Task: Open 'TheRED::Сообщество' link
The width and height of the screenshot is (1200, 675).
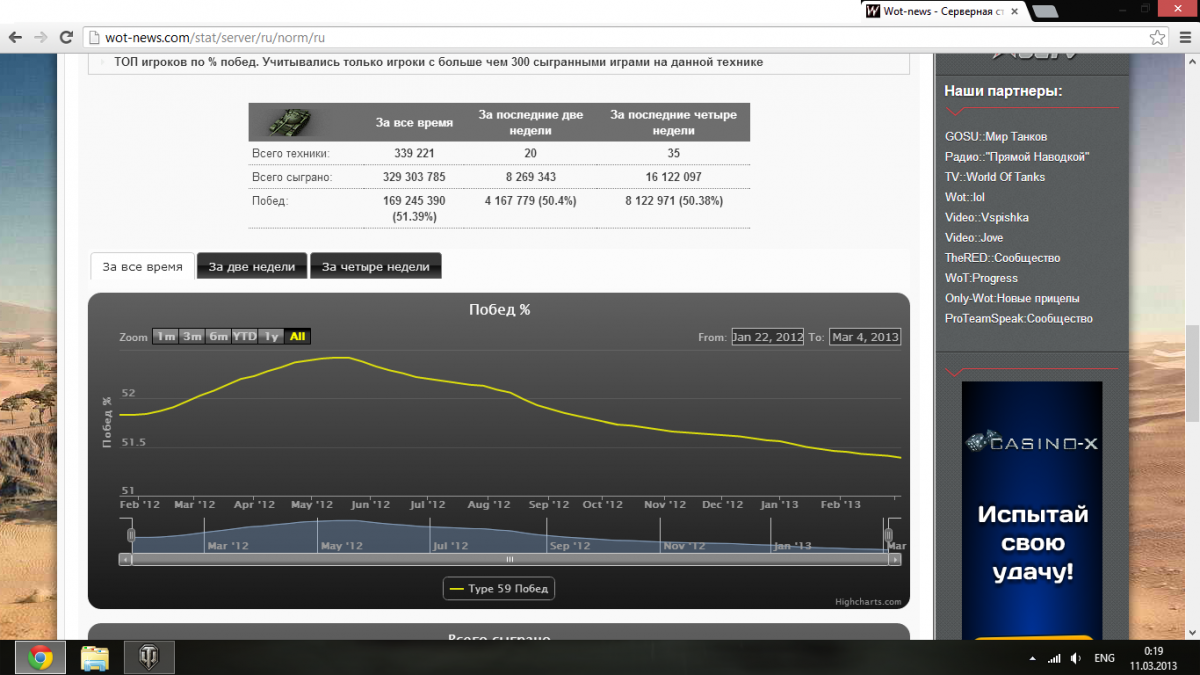Action: (1002, 258)
